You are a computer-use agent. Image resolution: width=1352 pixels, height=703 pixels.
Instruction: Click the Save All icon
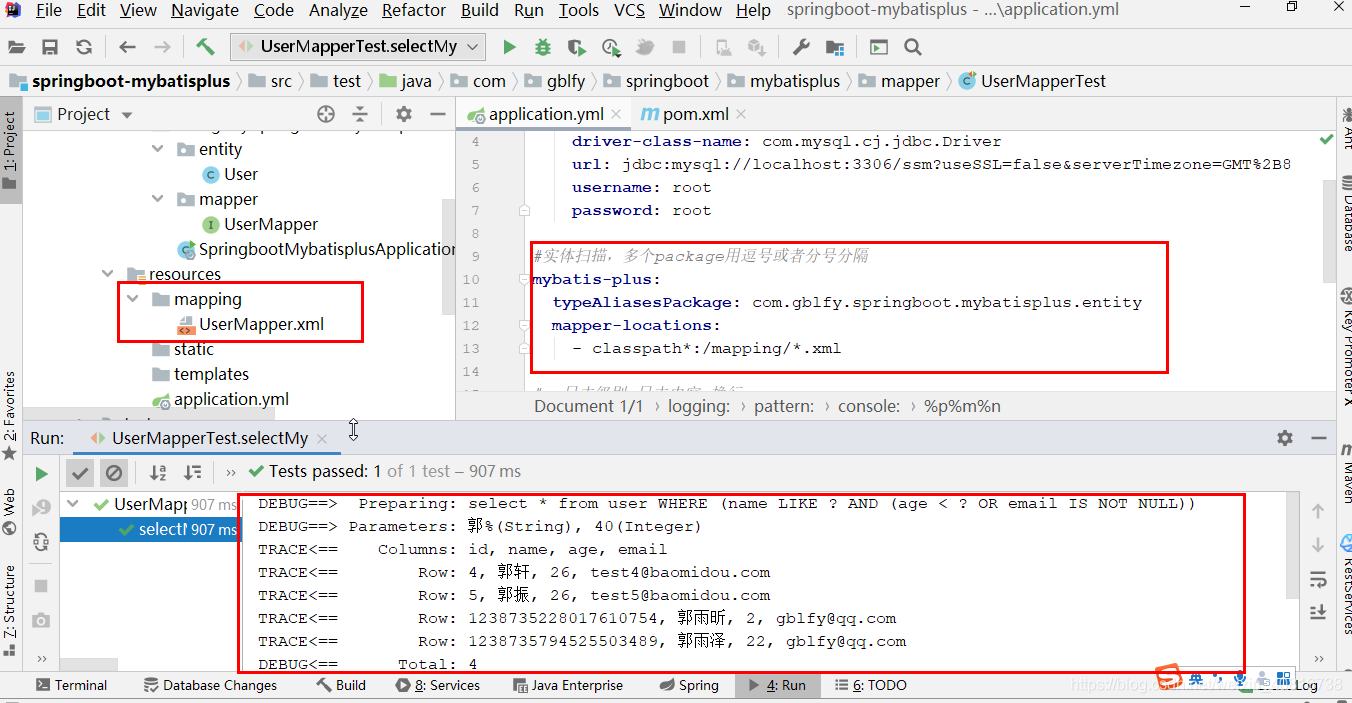pos(50,46)
